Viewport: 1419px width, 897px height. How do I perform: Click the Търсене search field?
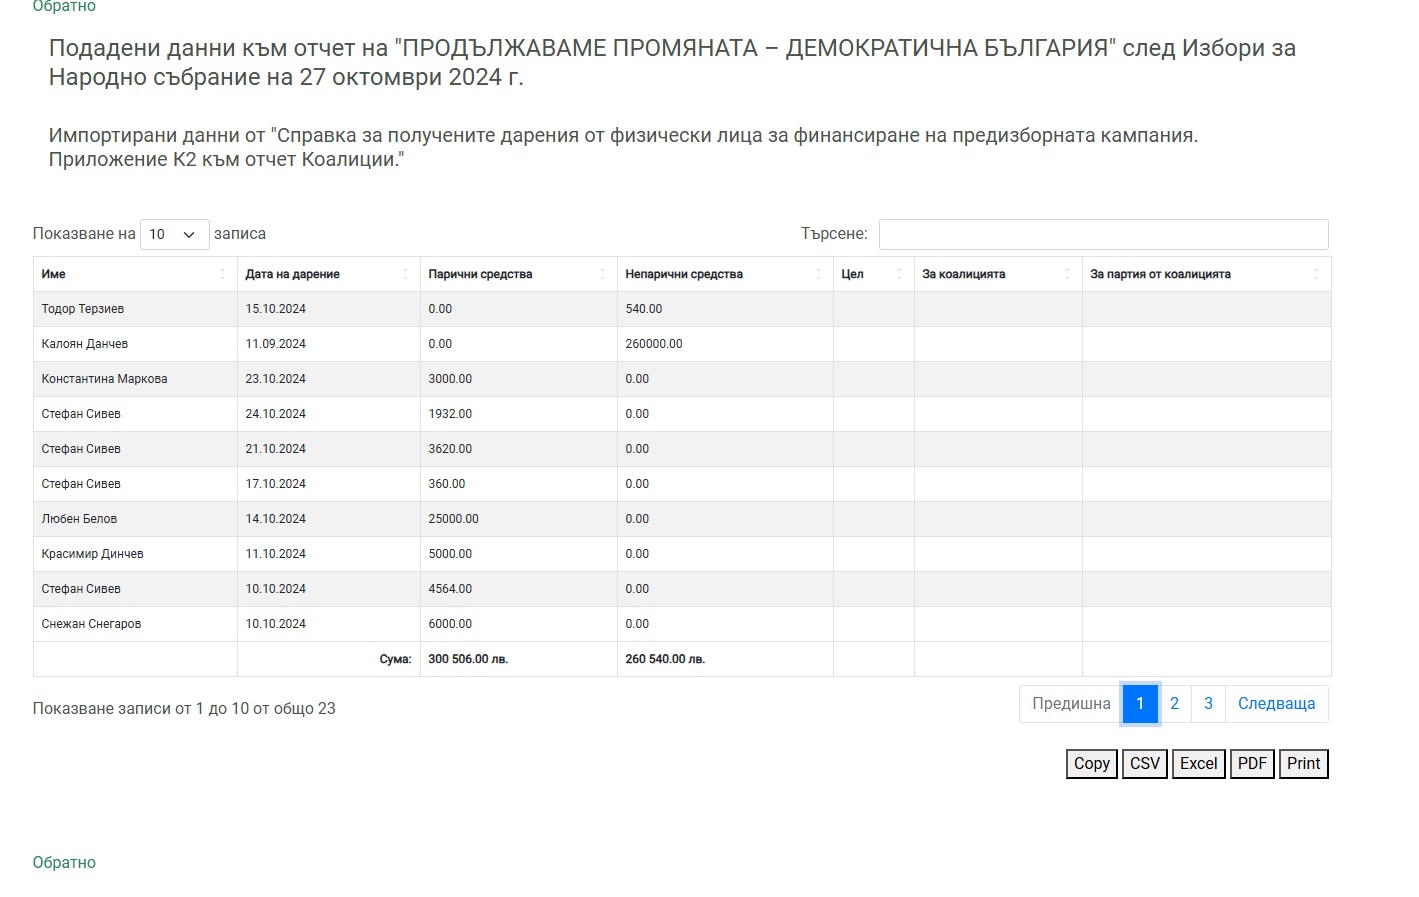tap(1103, 234)
